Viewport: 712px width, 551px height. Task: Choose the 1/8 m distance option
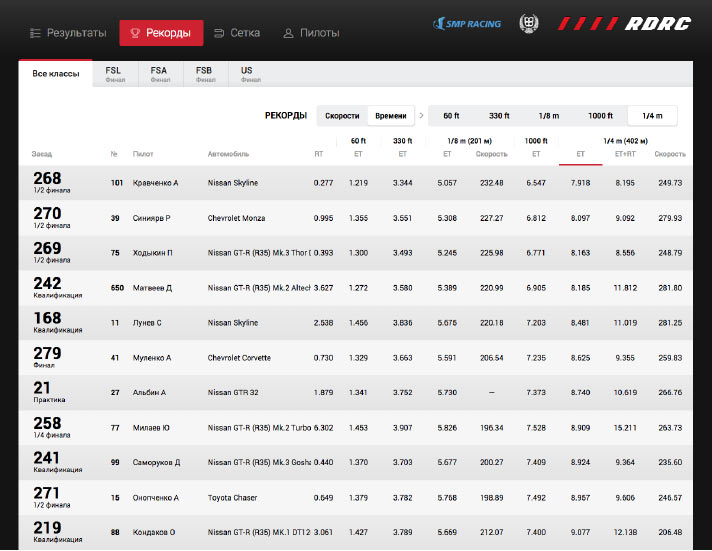click(x=549, y=116)
